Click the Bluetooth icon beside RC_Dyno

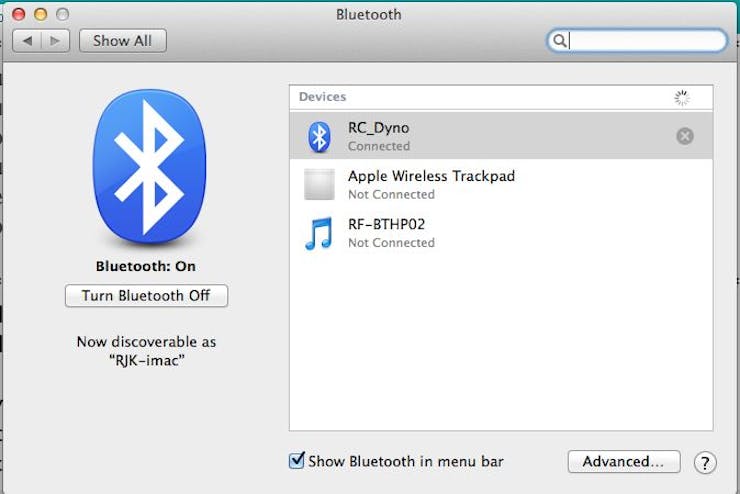(x=319, y=137)
